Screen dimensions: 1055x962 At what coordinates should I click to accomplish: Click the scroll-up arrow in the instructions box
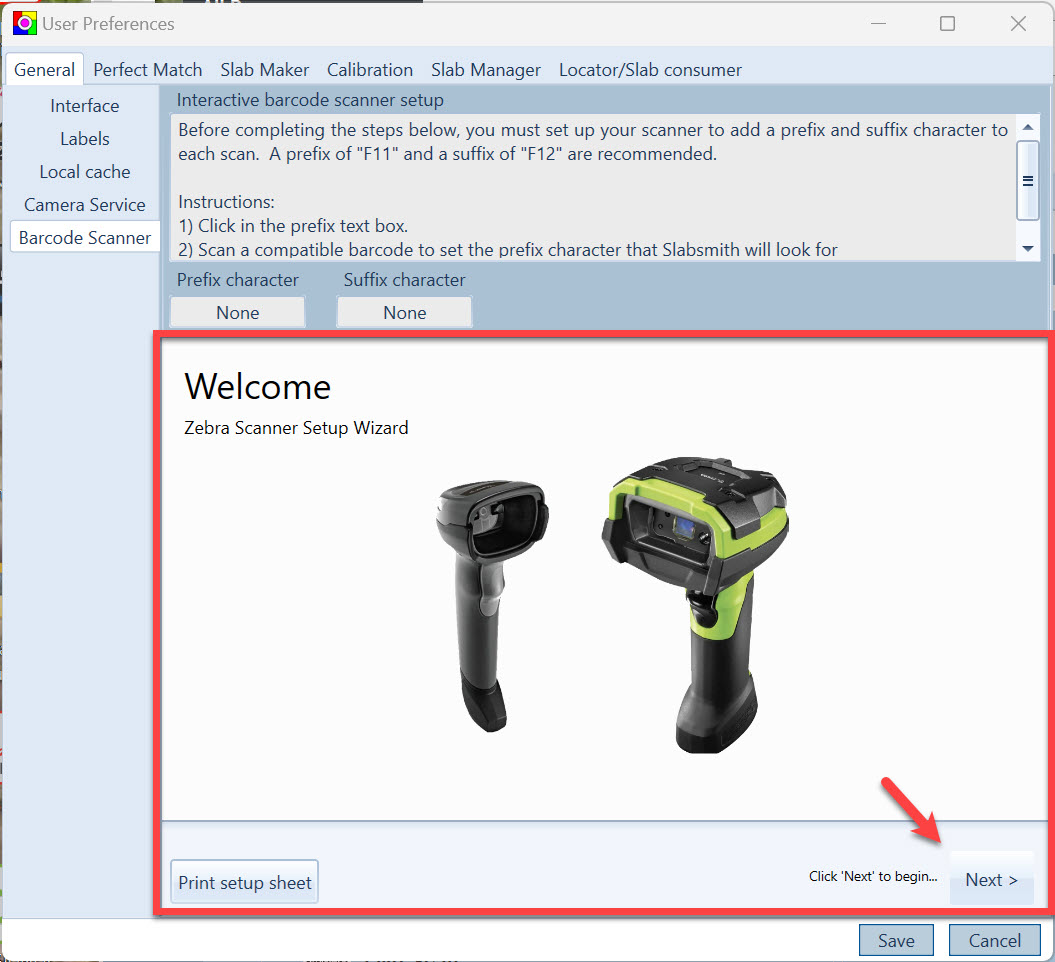[x=1027, y=128]
